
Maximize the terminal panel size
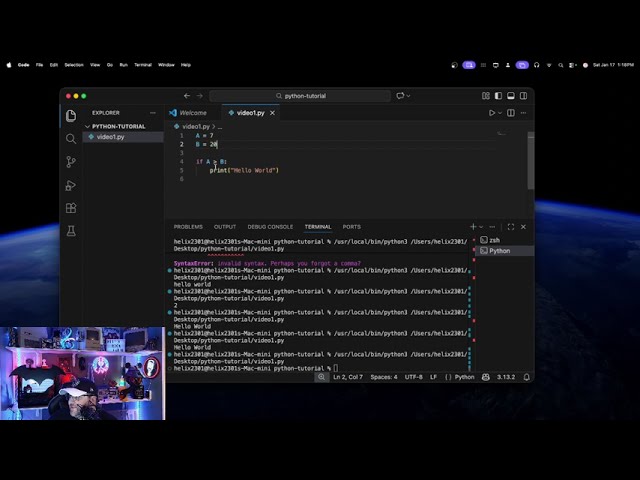(x=511, y=227)
